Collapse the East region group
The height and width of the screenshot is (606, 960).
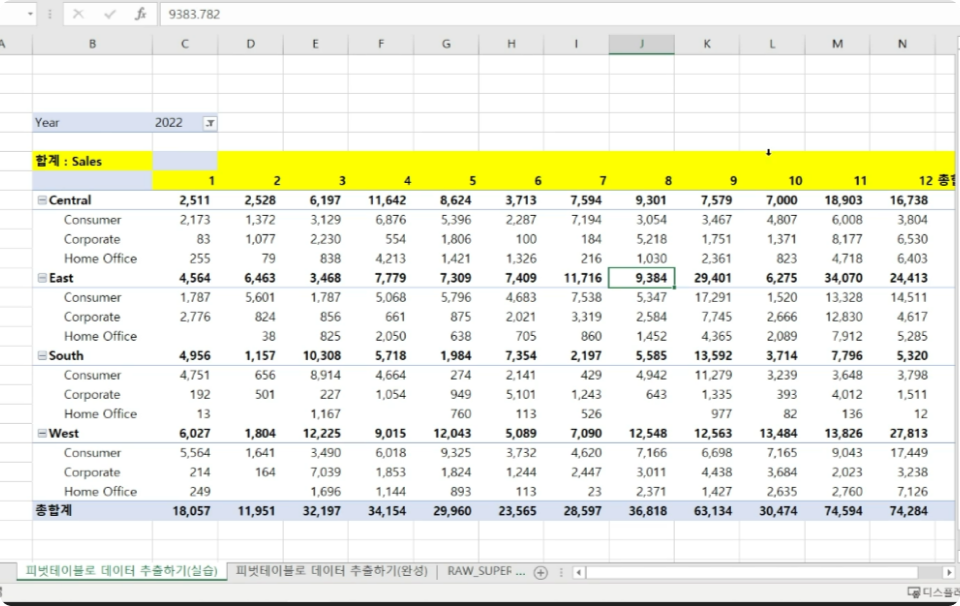[42, 278]
